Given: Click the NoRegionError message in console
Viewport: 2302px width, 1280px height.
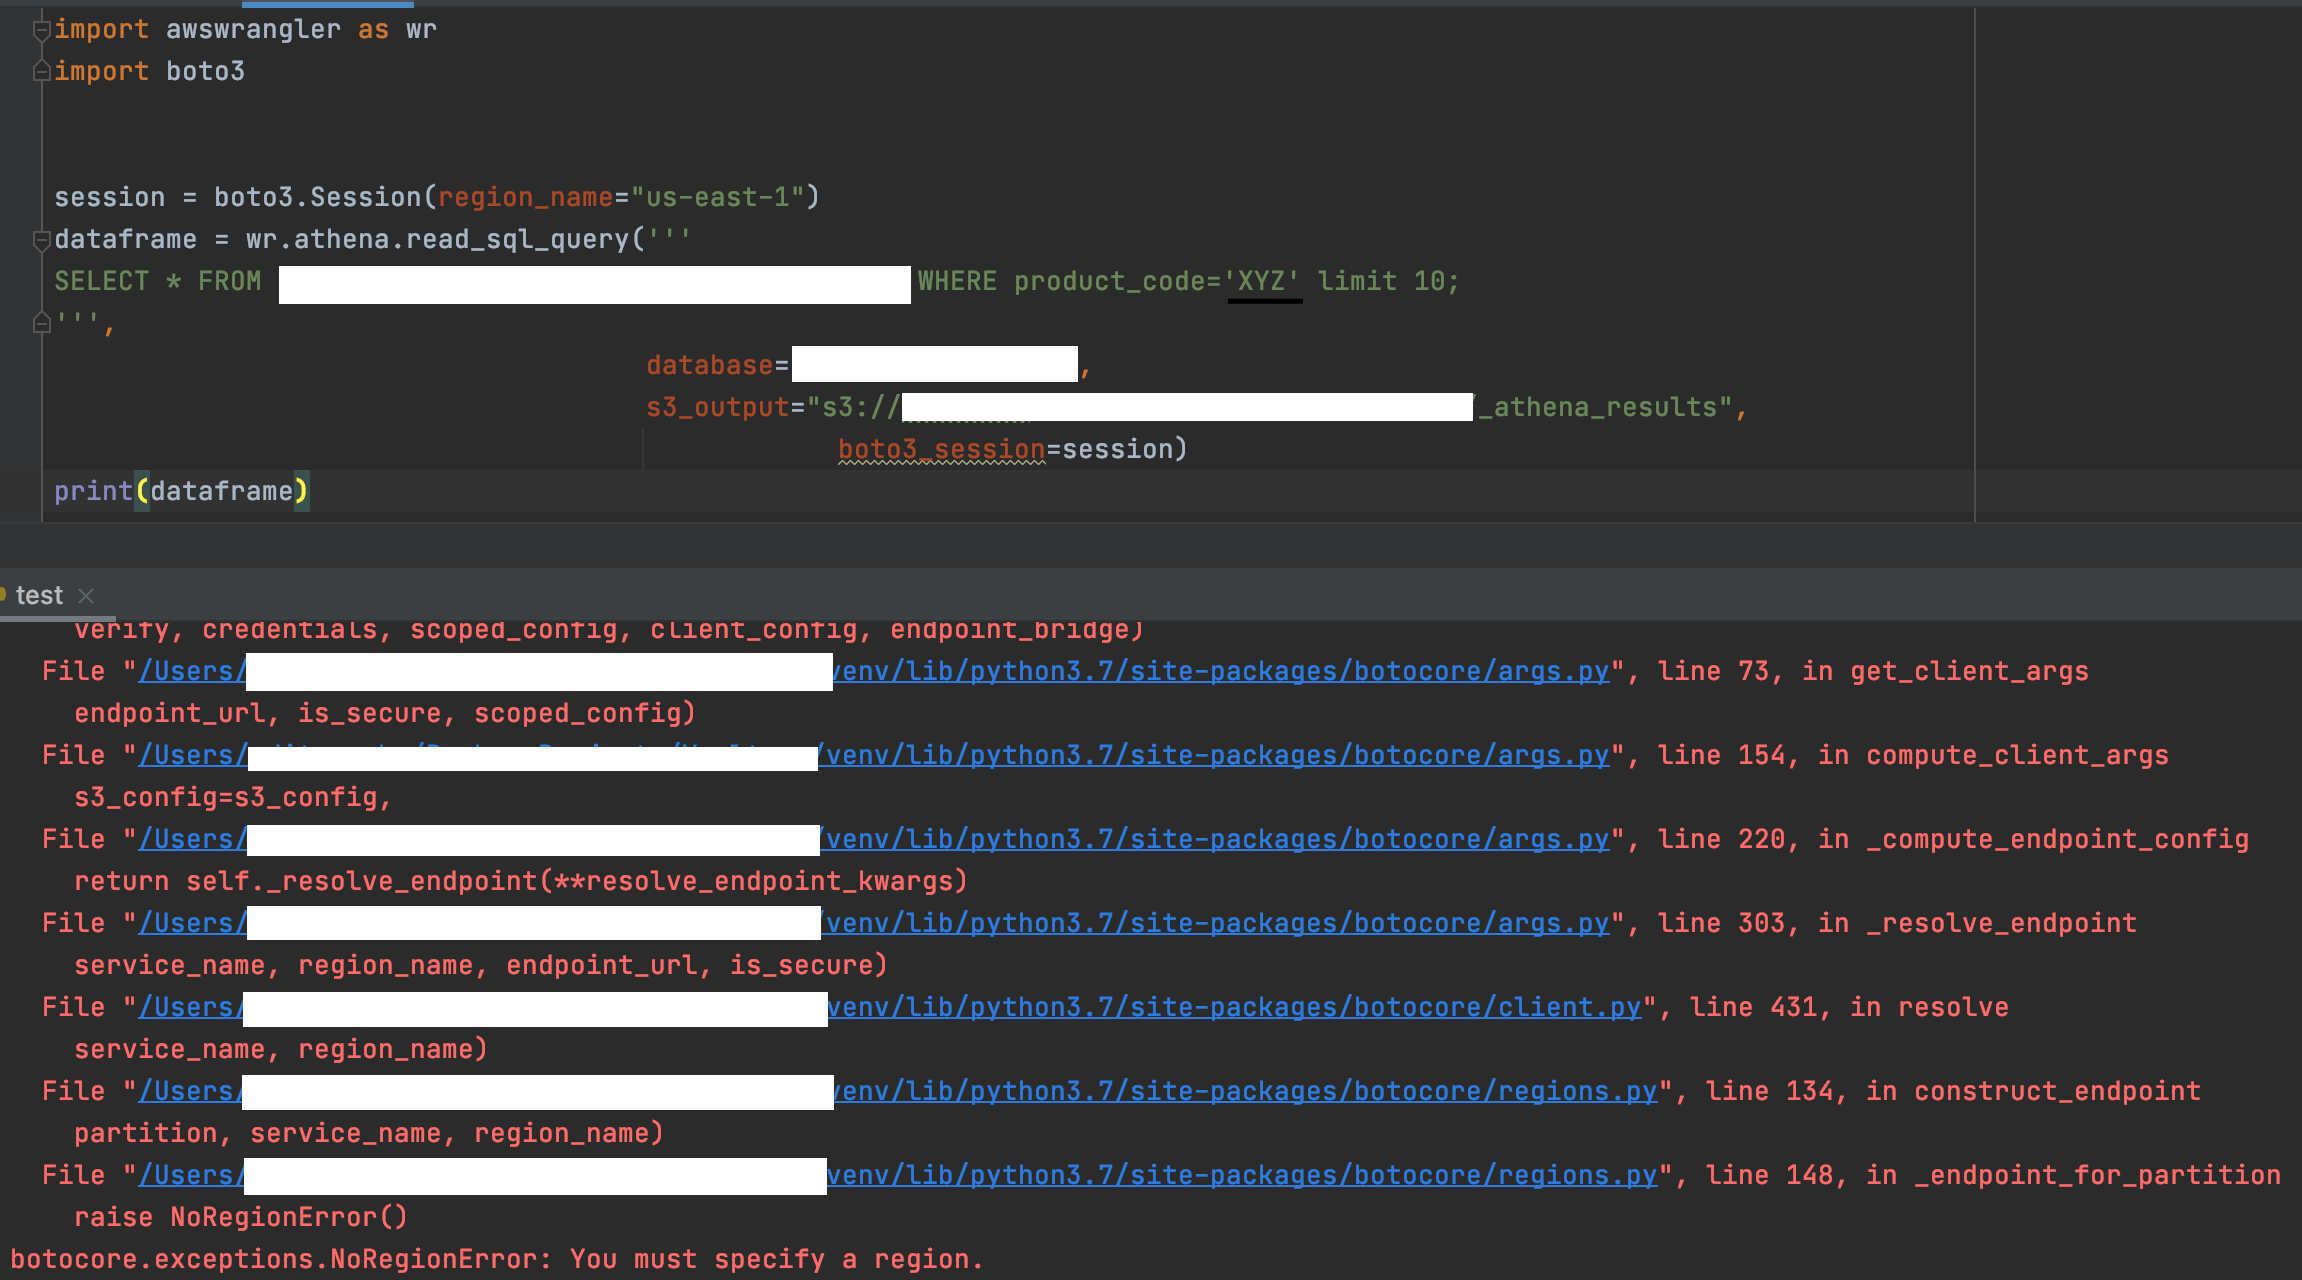Looking at the screenshot, I should point(490,1258).
